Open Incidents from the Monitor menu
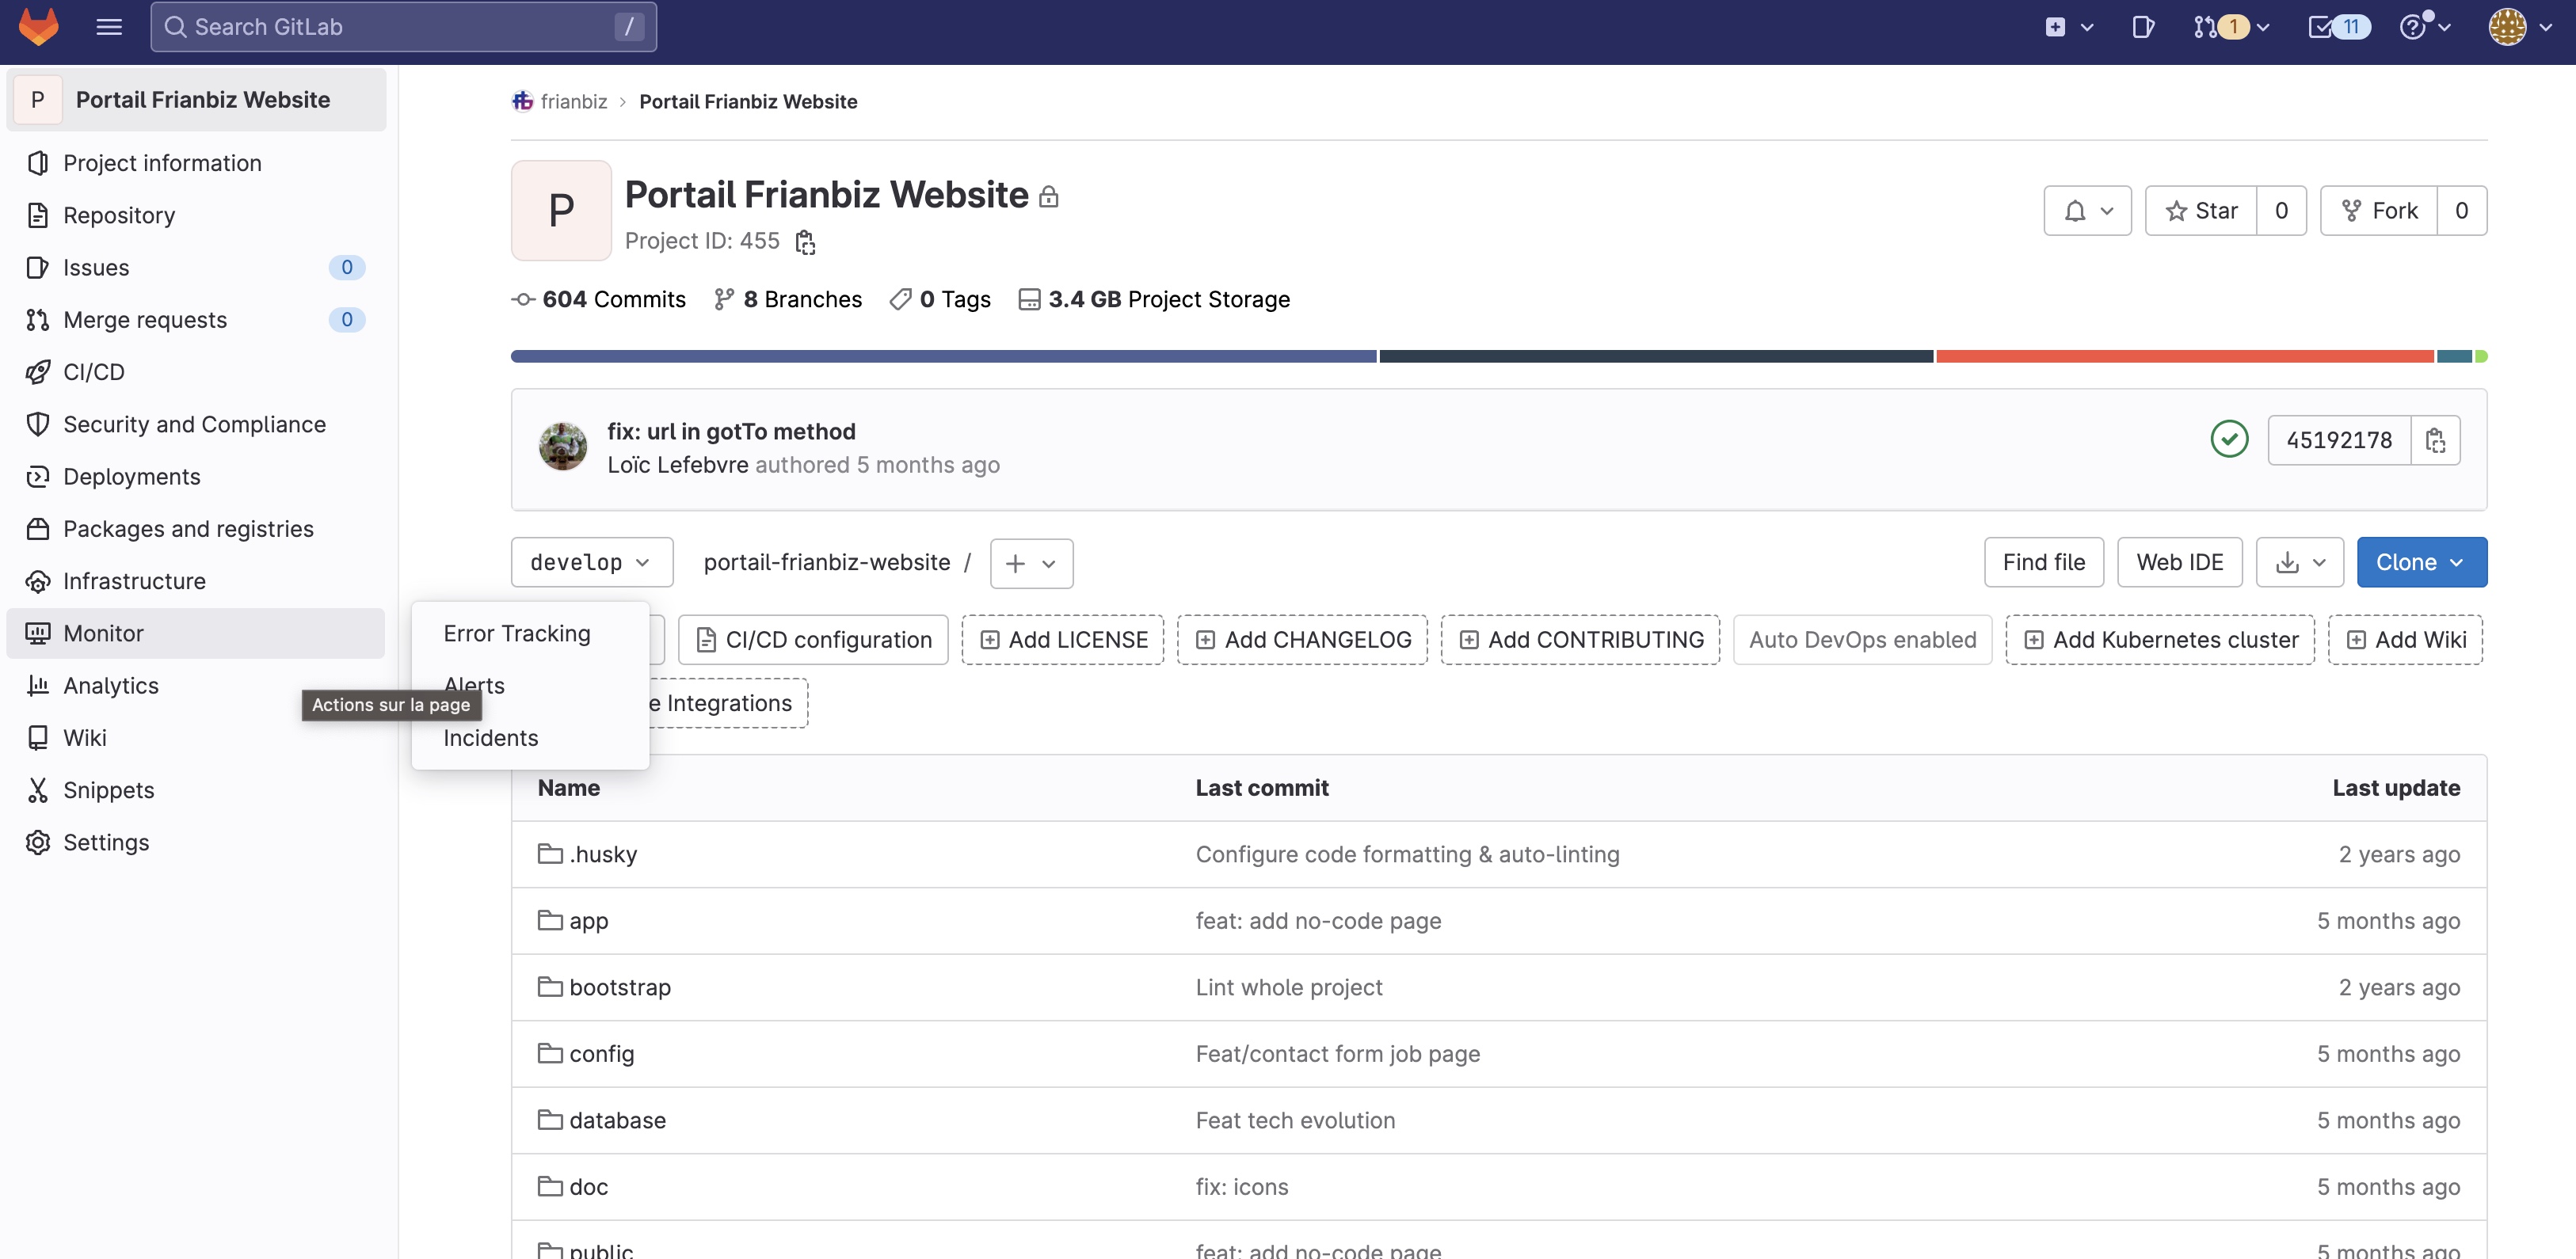 point(491,738)
